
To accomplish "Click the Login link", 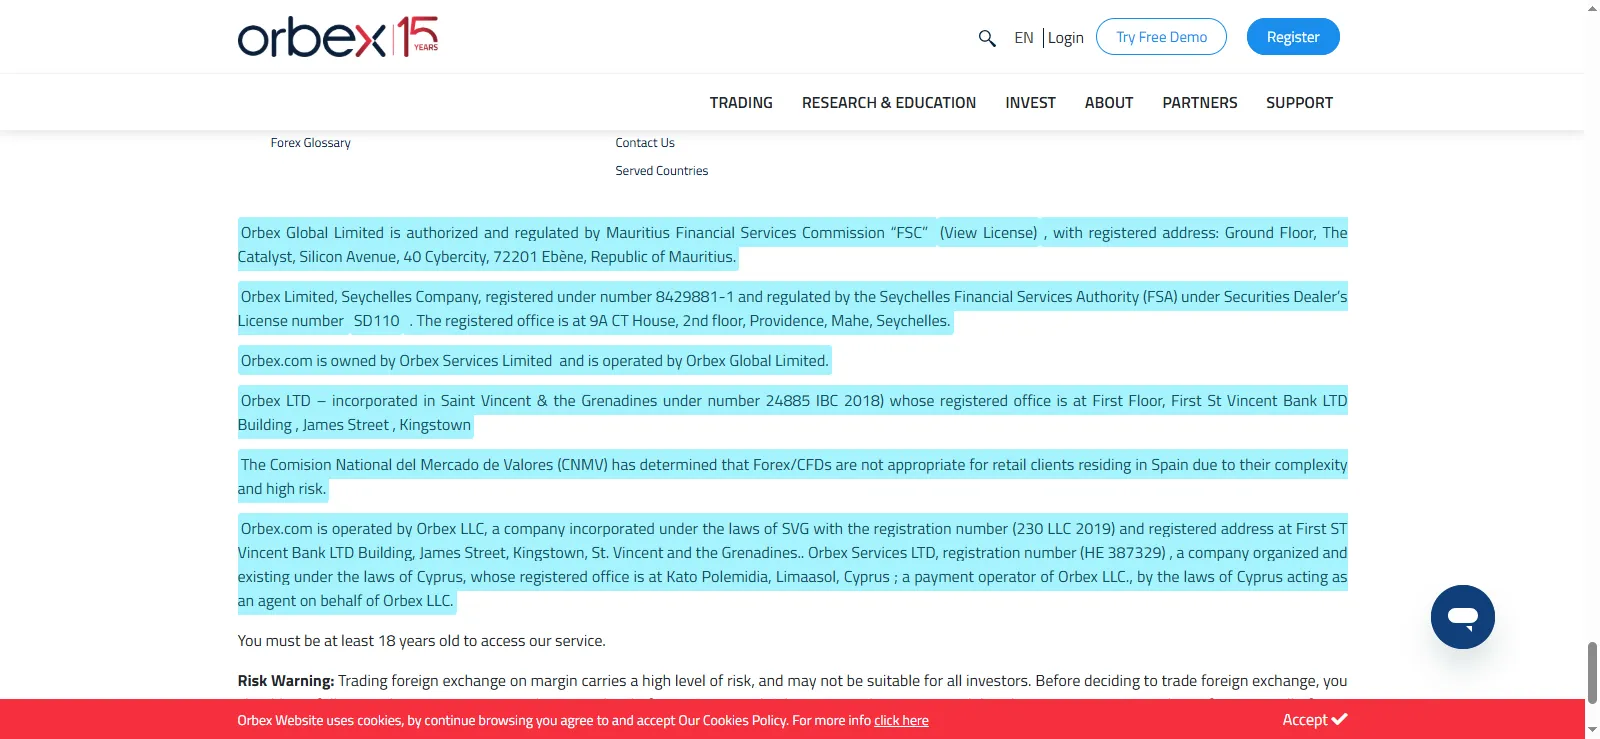I will [1066, 38].
